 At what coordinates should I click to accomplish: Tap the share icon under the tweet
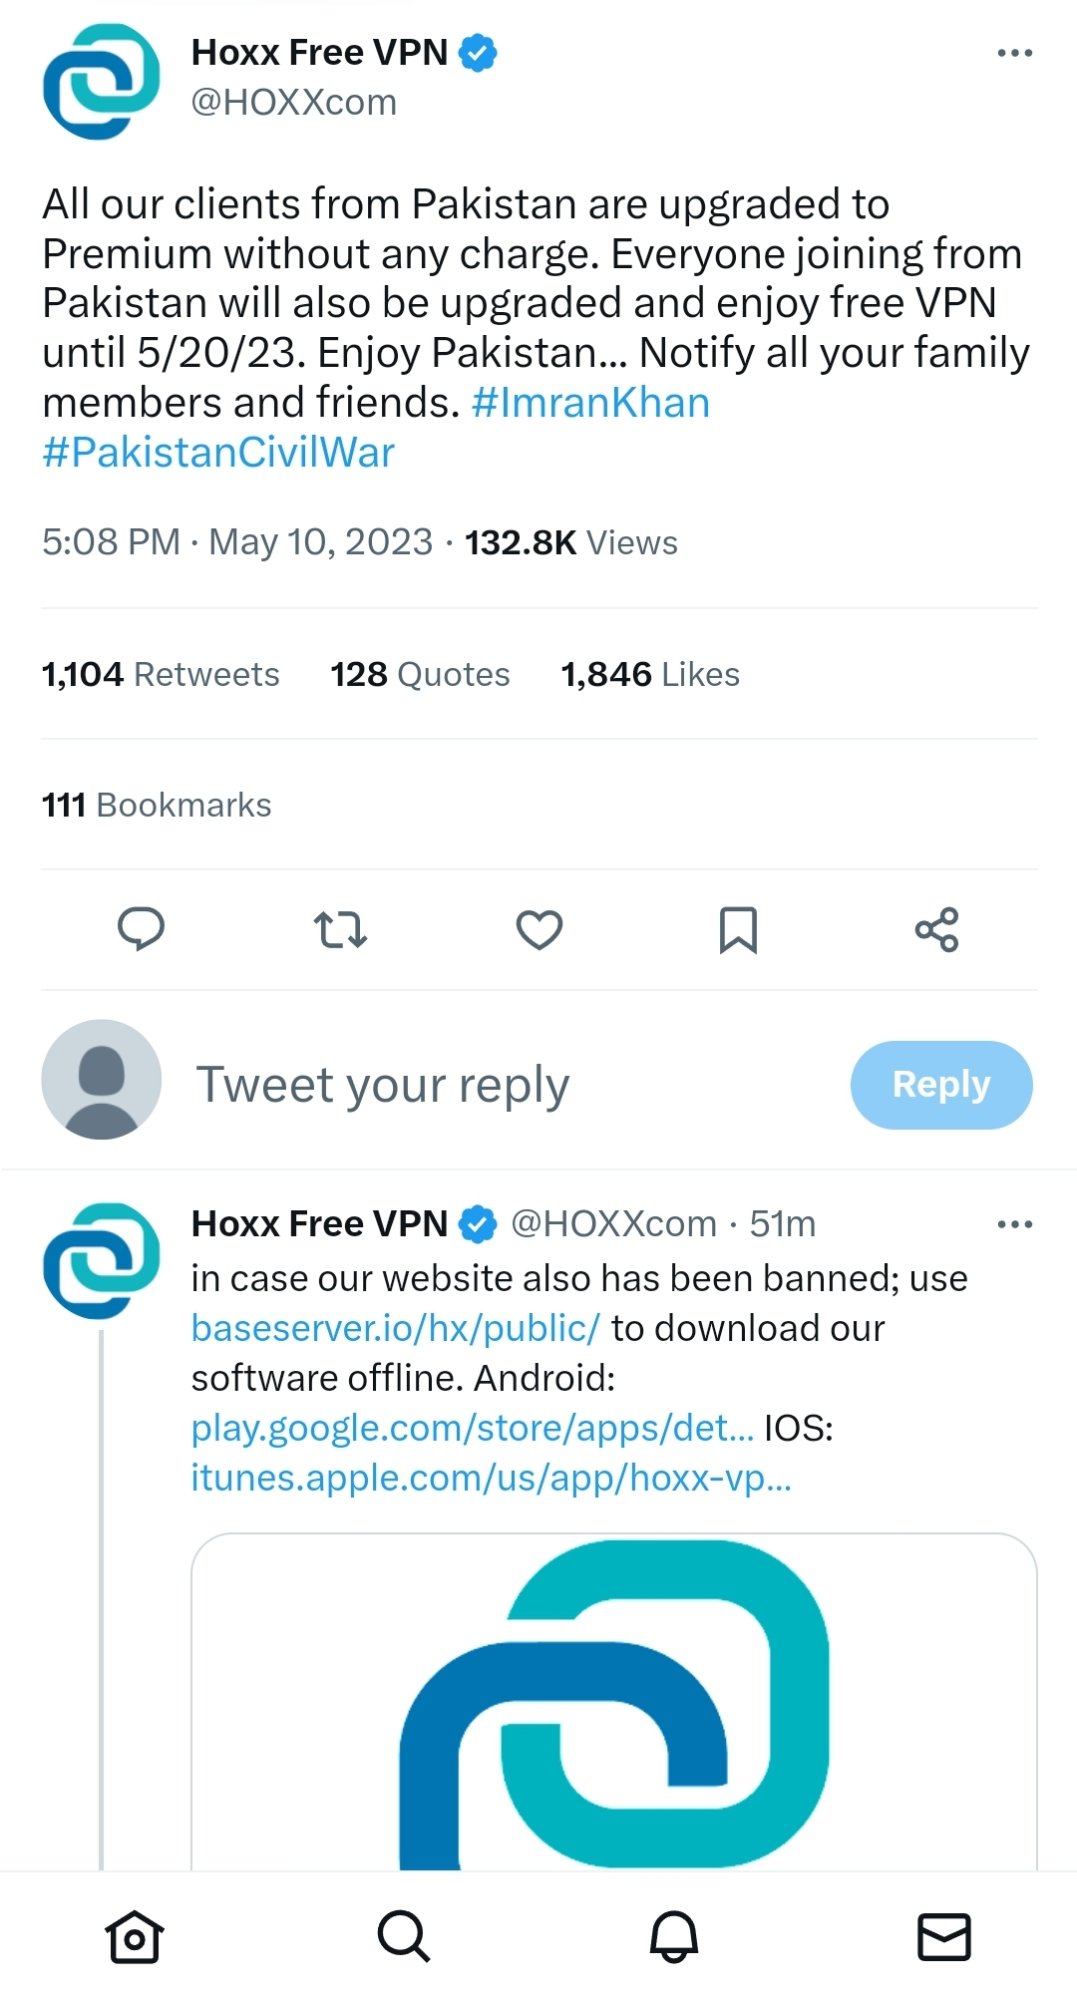coord(937,930)
